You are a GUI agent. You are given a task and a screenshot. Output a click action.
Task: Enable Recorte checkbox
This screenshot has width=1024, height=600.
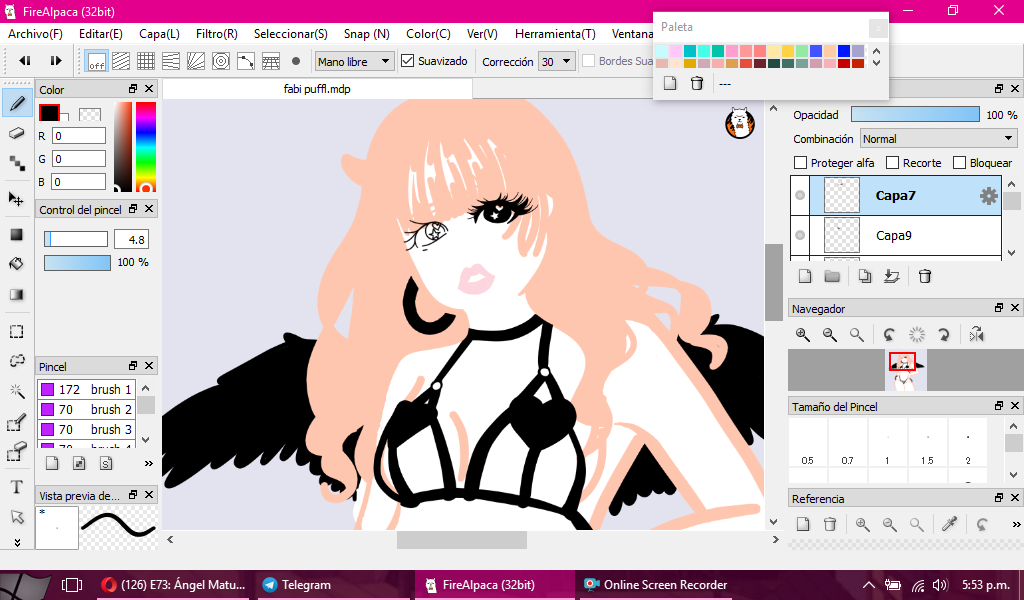892,163
